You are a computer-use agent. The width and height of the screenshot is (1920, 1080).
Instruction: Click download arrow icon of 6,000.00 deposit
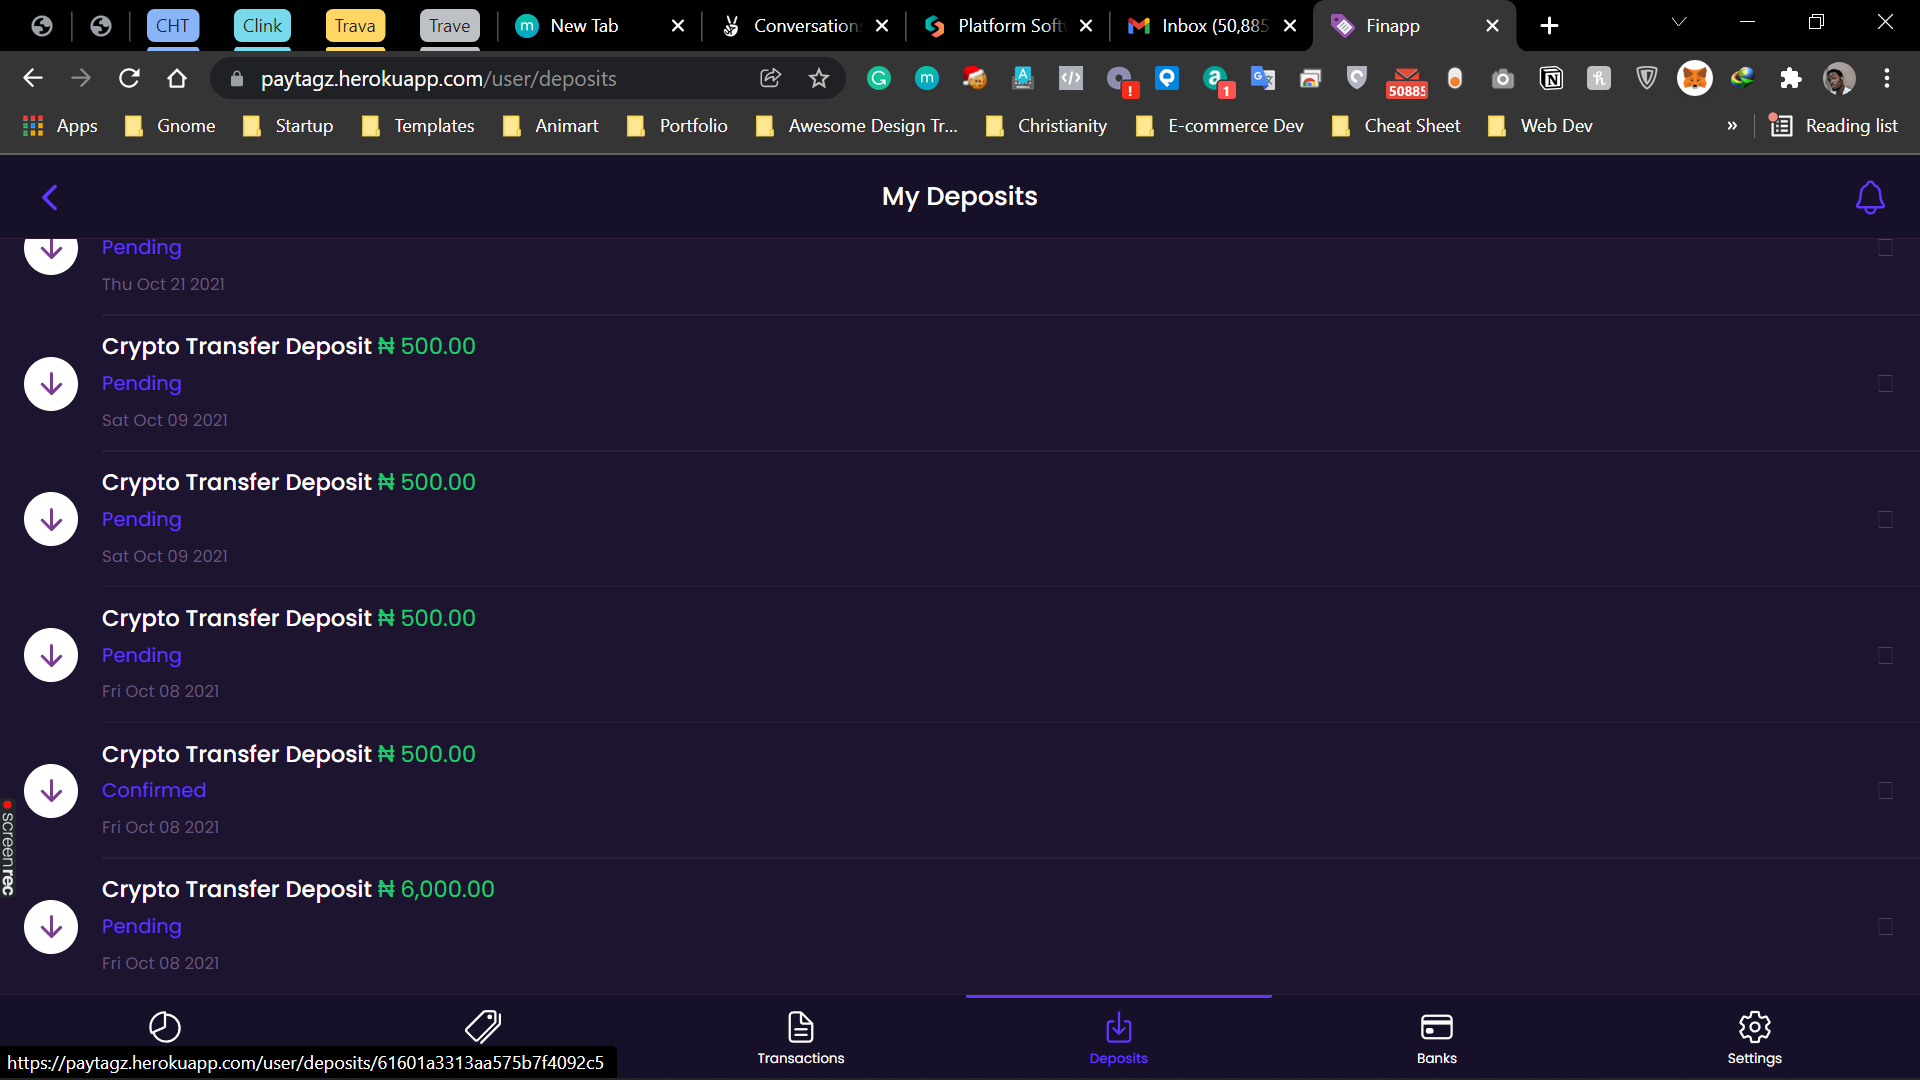point(51,927)
